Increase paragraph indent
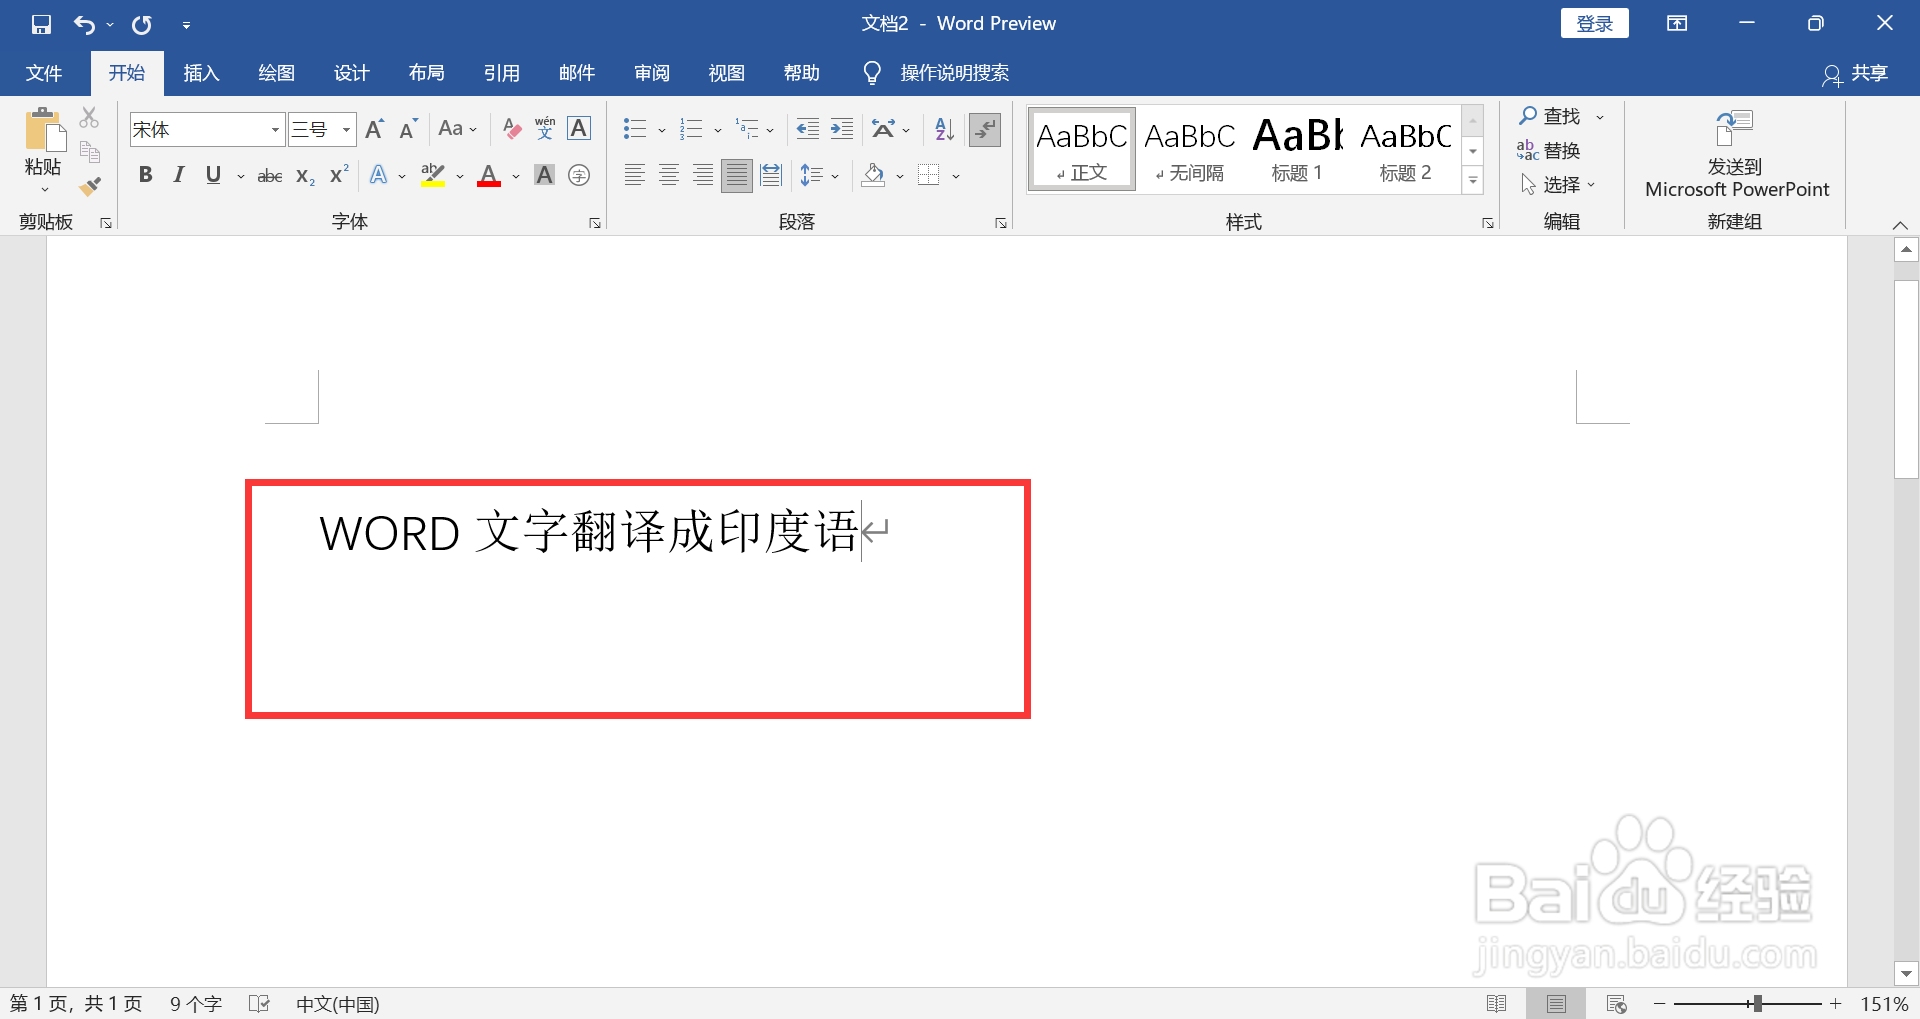Image resolution: width=1920 pixels, height=1019 pixels. [x=842, y=129]
